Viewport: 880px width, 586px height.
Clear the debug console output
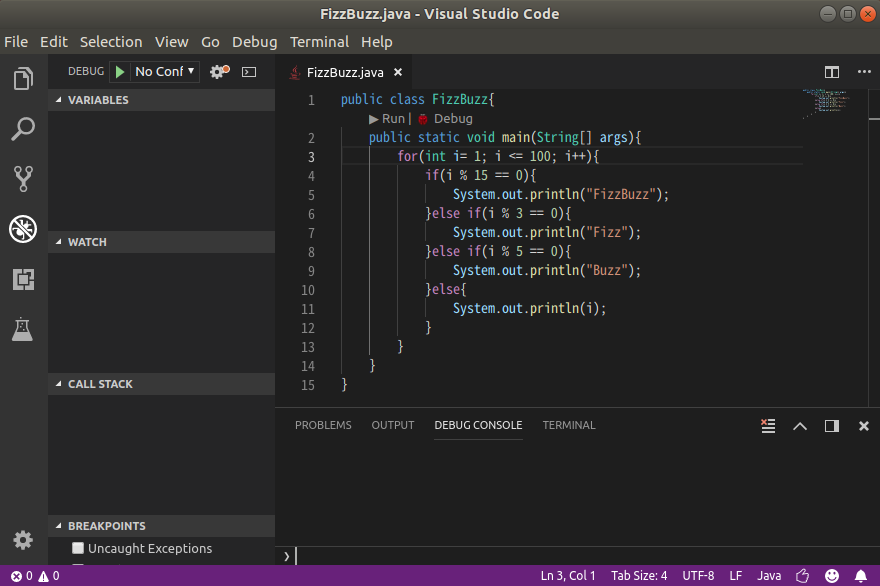pos(768,425)
